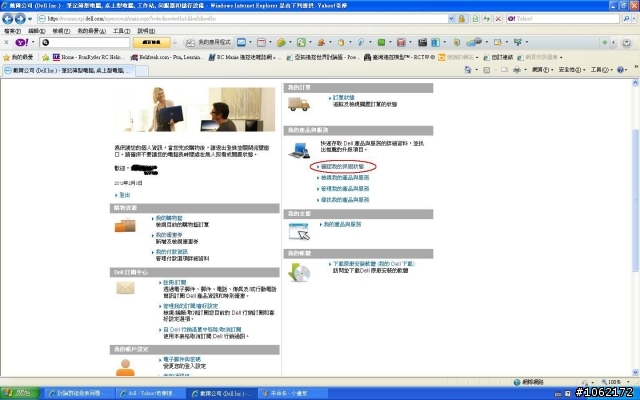Expand the Page (網頁) command bar menu

click(x=543, y=70)
